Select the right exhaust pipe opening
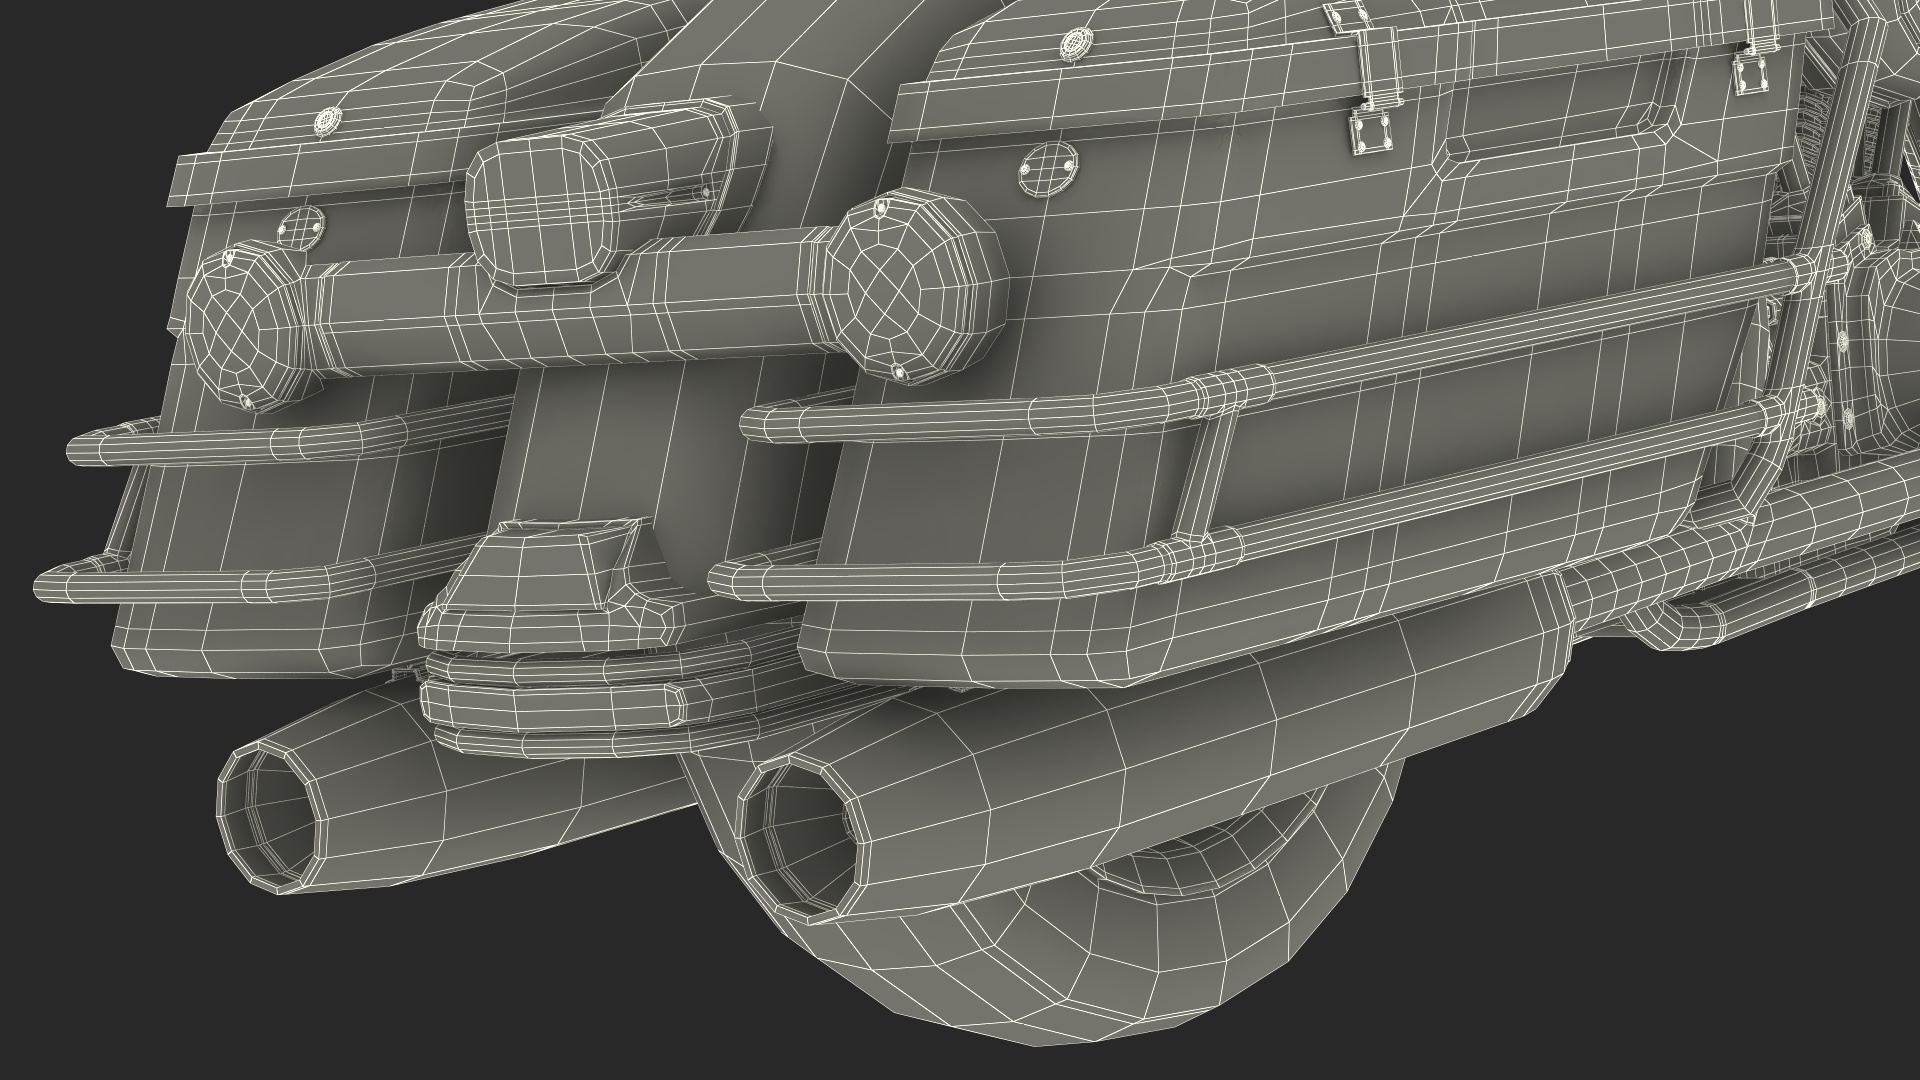Screen dimensions: 1920x1080 [x=804, y=837]
